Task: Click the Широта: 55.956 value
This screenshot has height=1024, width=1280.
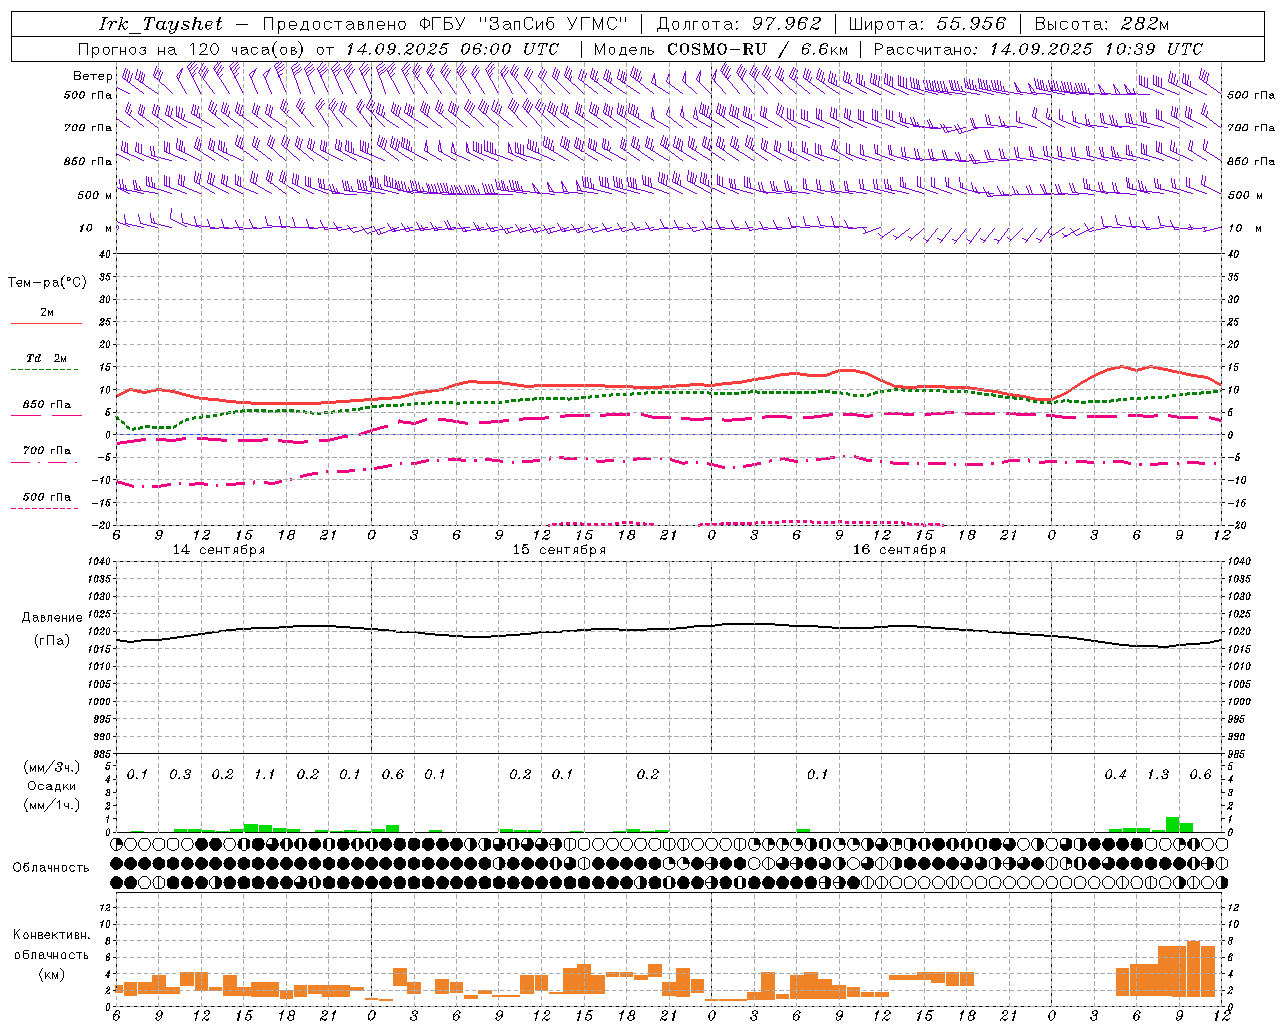Action: pyautogui.click(x=926, y=24)
